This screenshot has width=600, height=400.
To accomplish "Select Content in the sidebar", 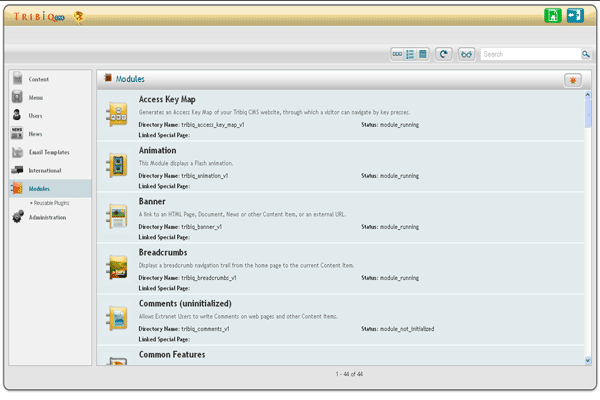I will coord(39,79).
